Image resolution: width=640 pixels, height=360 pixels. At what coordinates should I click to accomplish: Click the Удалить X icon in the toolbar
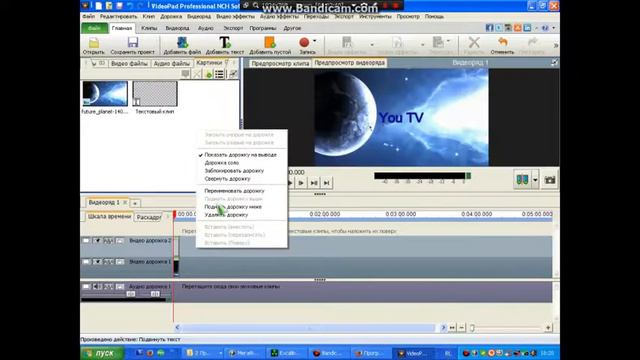(x=474, y=42)
